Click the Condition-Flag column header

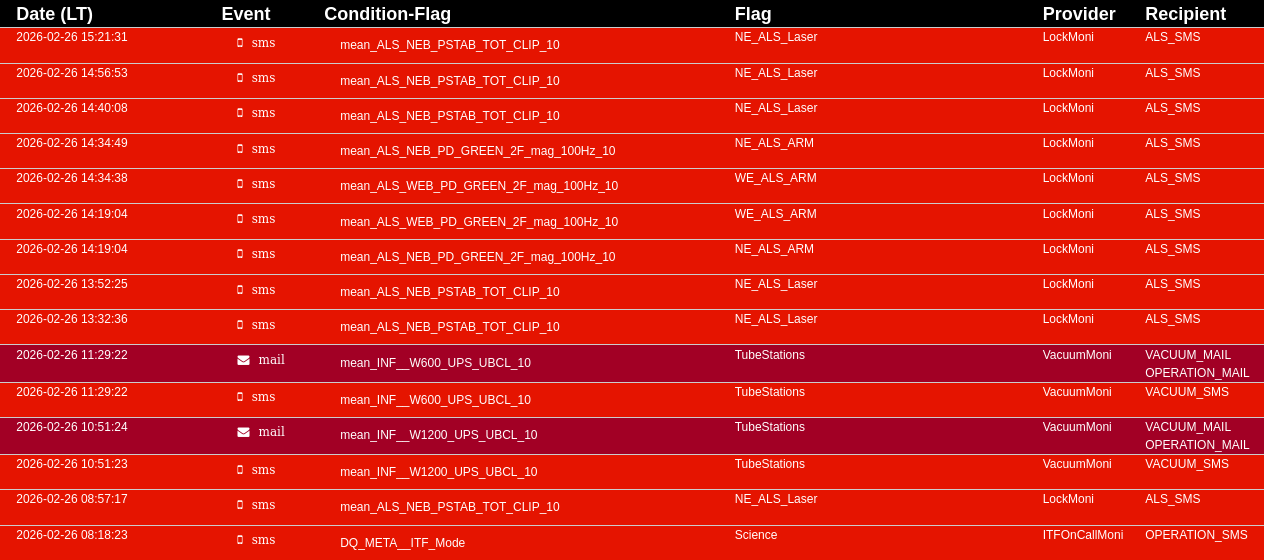(387, 14)
